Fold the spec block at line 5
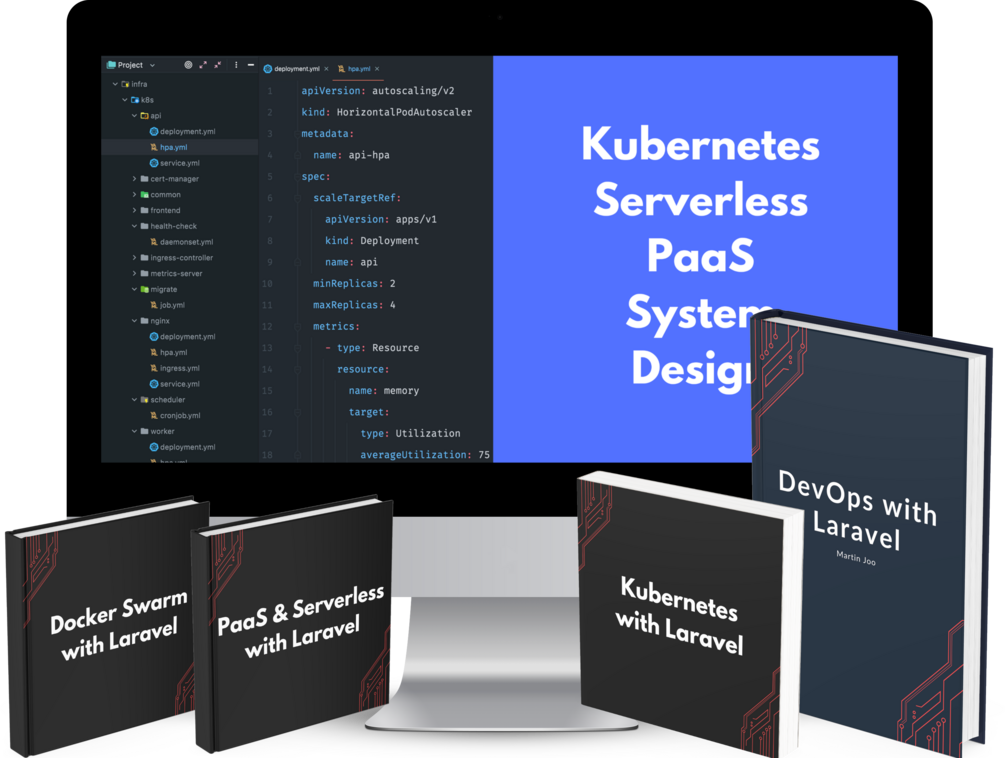The width and height of the screenshot is (1005, 758). [x=297, y=177]
